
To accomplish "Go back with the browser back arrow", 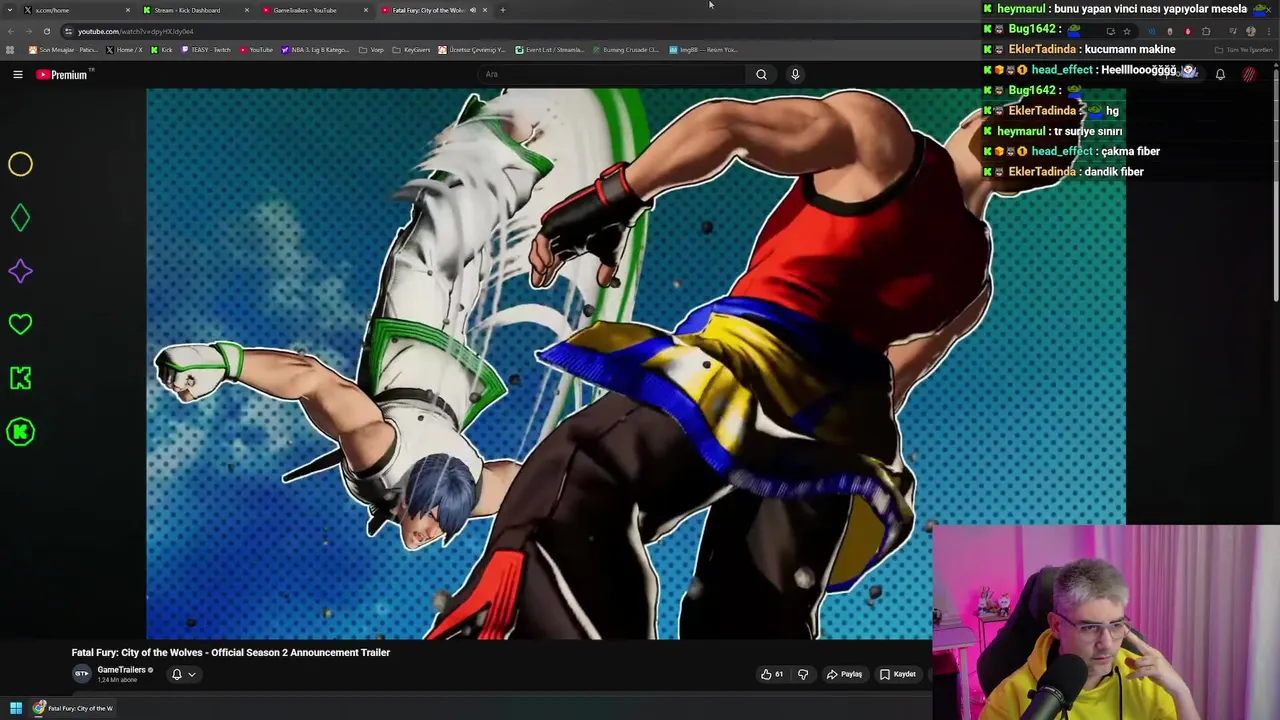I will coord(11,31).
